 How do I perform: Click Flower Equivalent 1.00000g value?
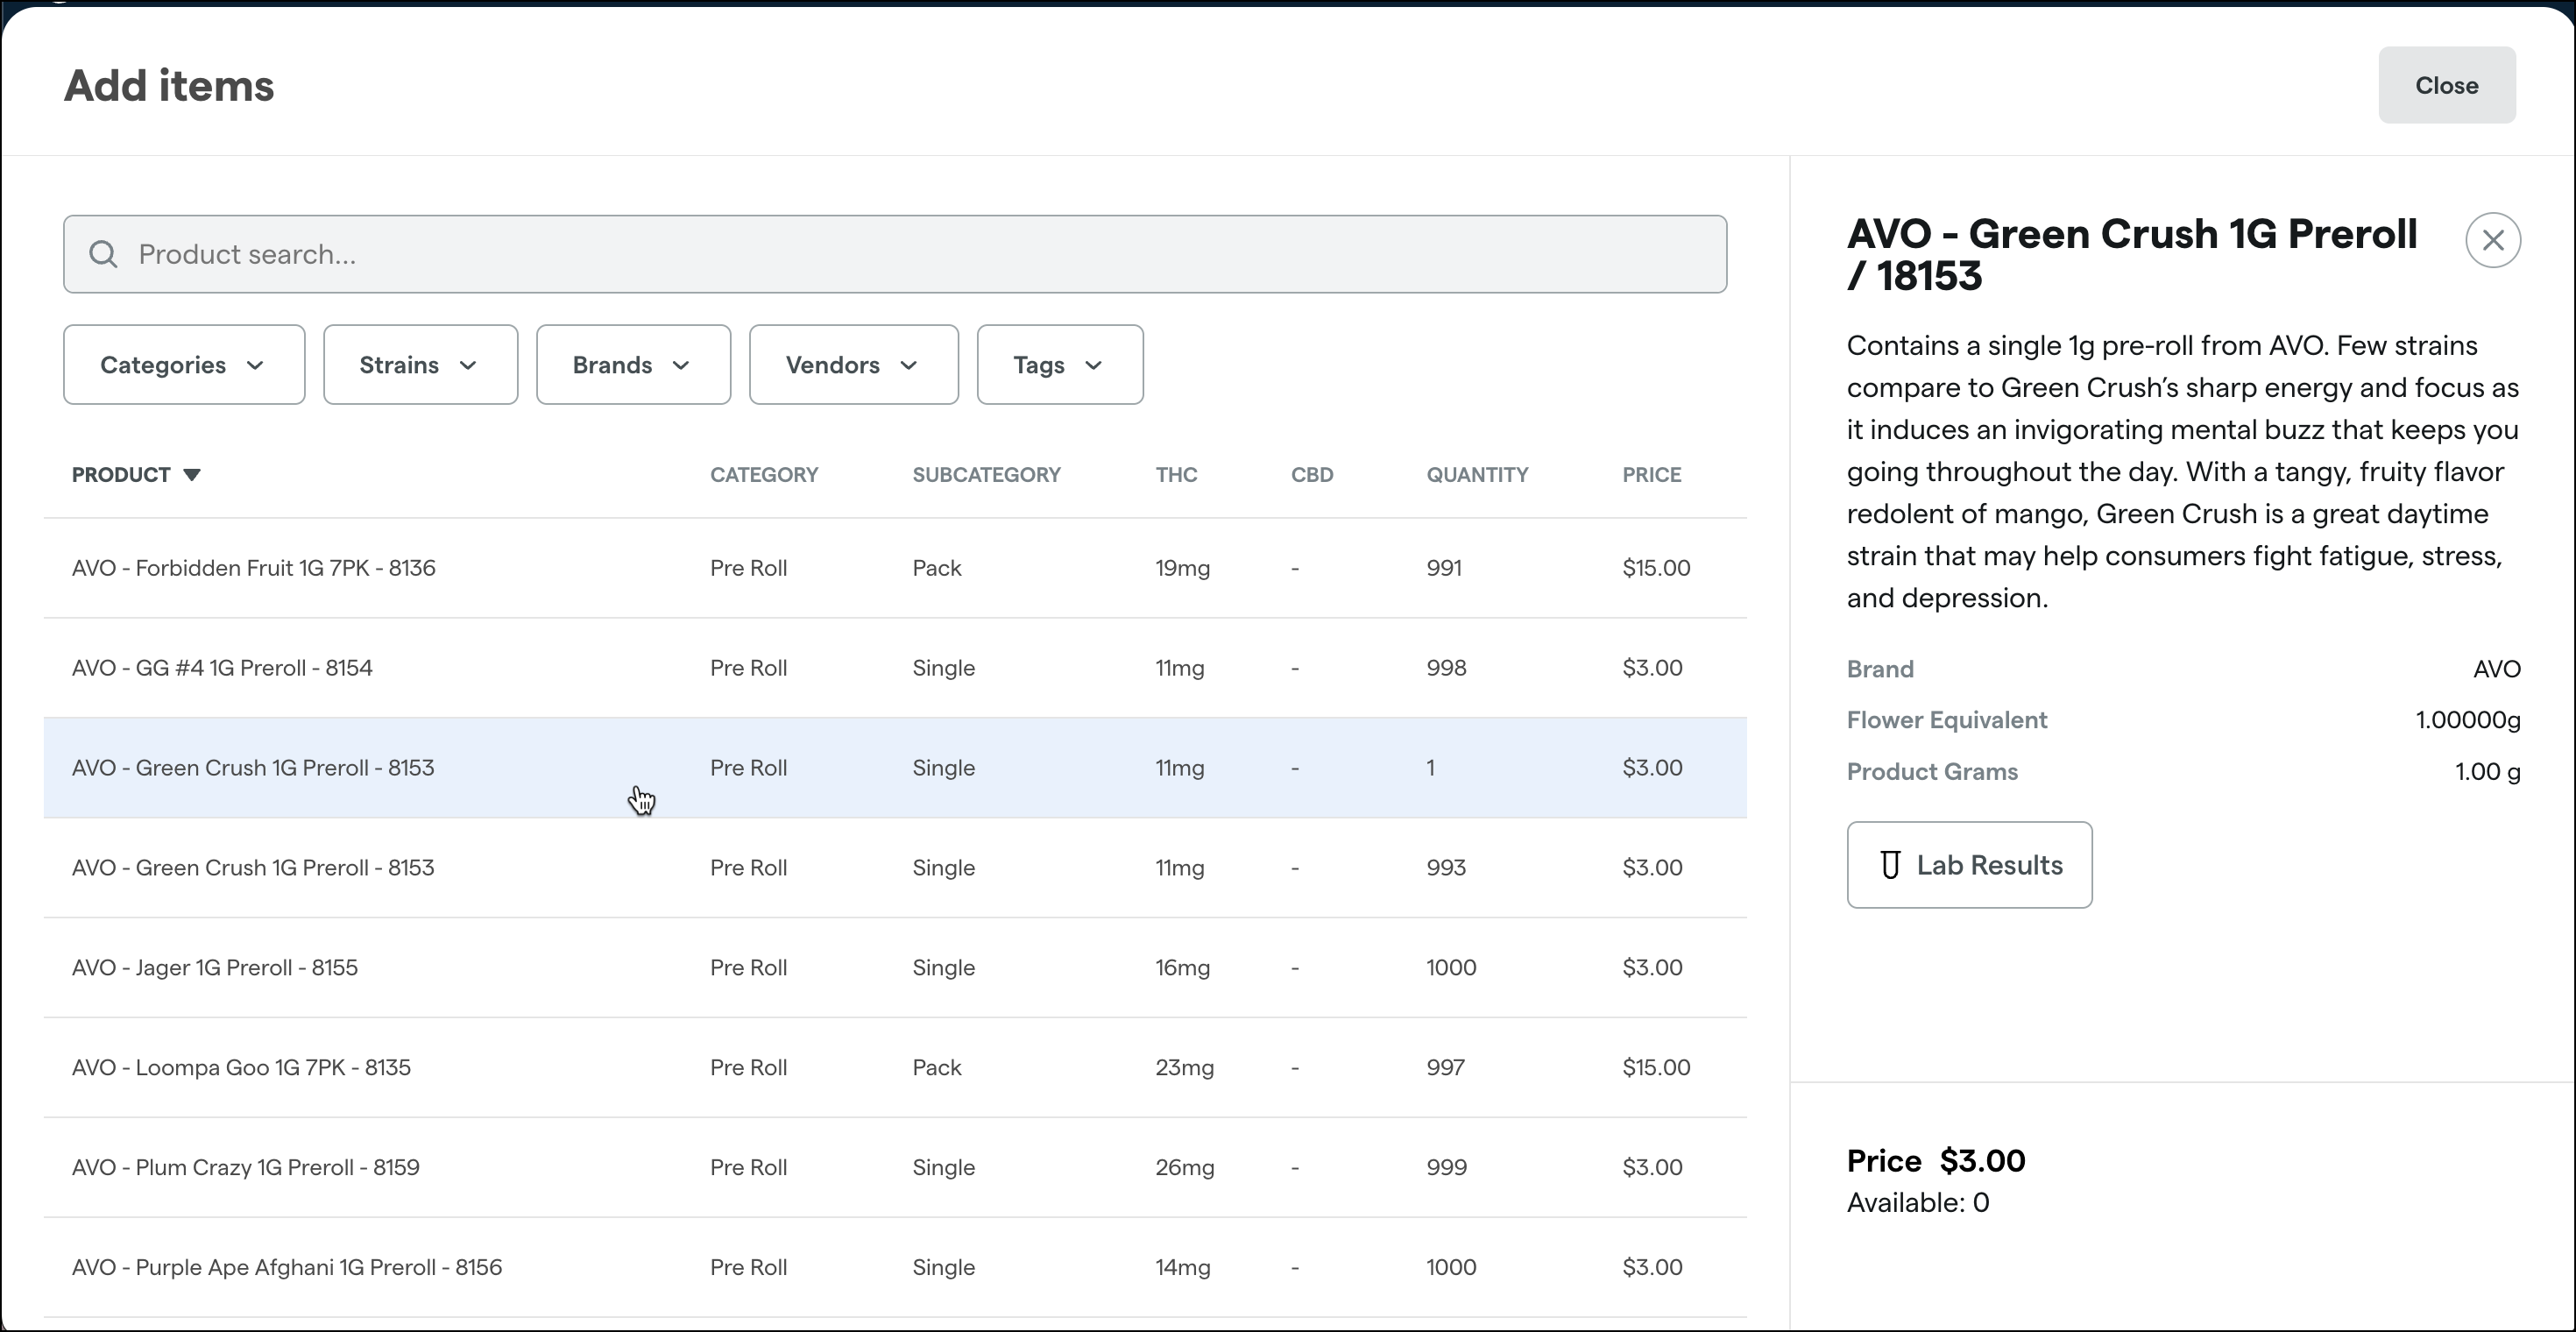pyautogui.click(x=2467, y=720)
